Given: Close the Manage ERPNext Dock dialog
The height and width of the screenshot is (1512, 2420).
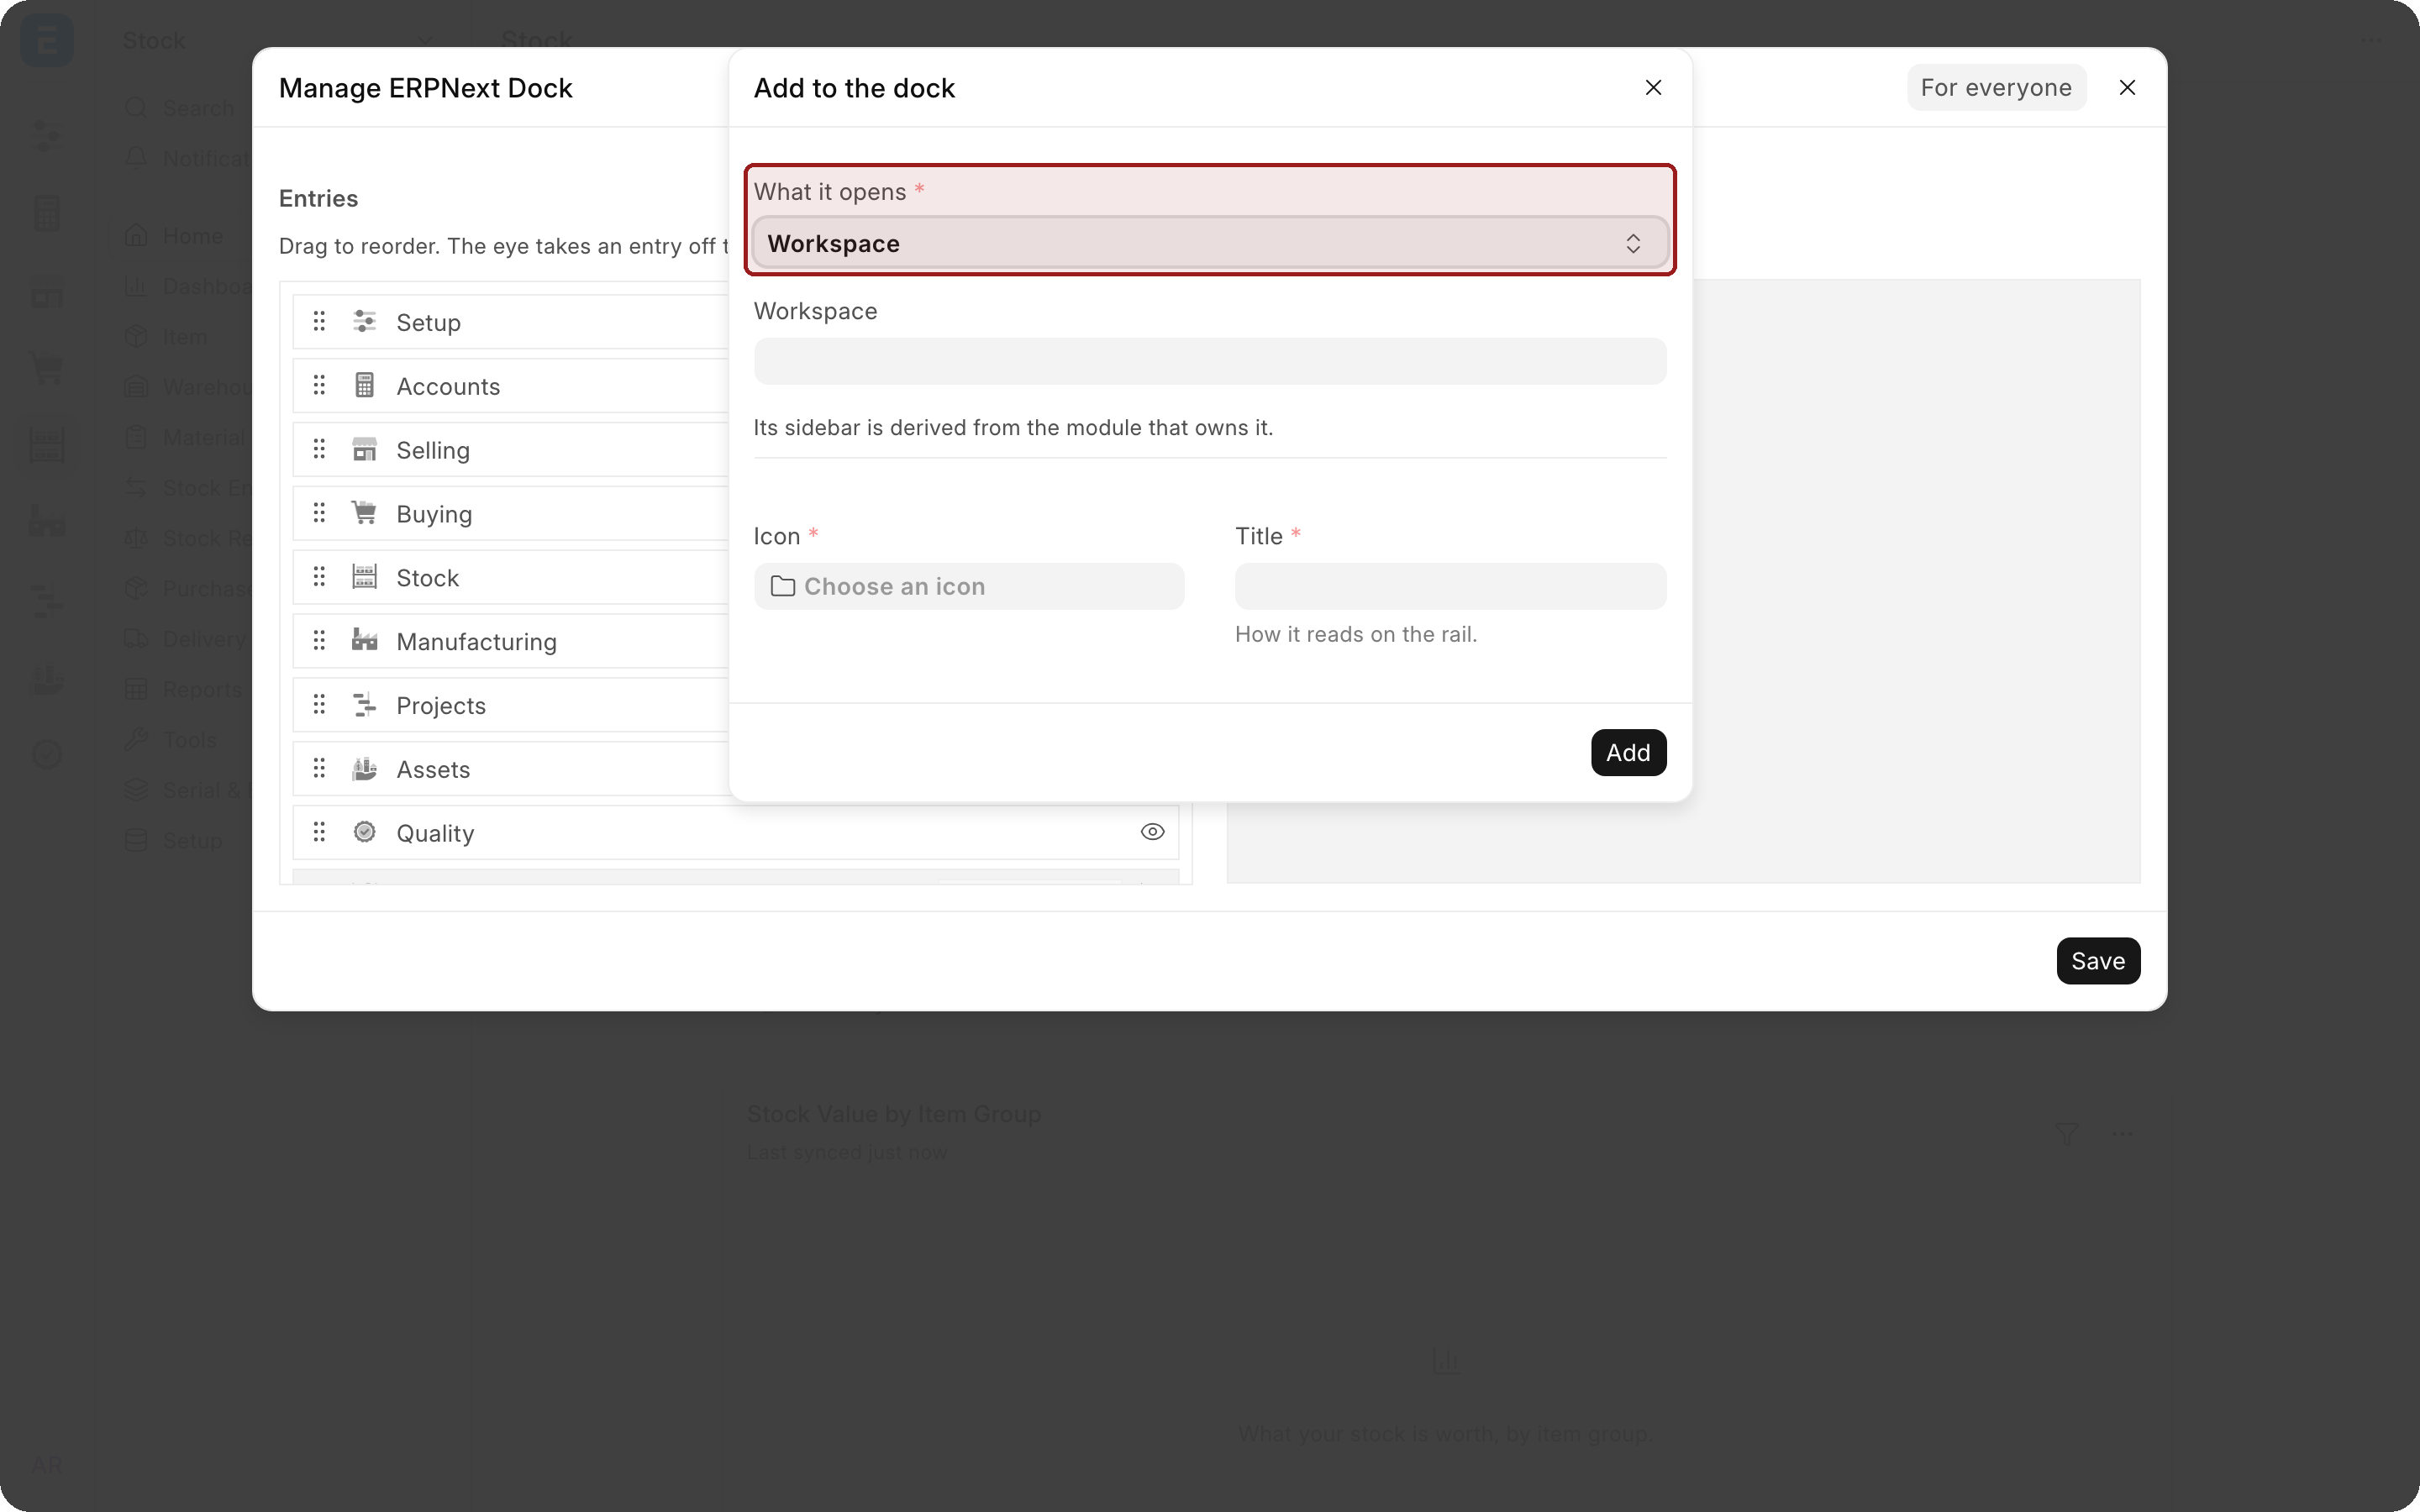Looking at the screenshot, I should click(2127, 88).
